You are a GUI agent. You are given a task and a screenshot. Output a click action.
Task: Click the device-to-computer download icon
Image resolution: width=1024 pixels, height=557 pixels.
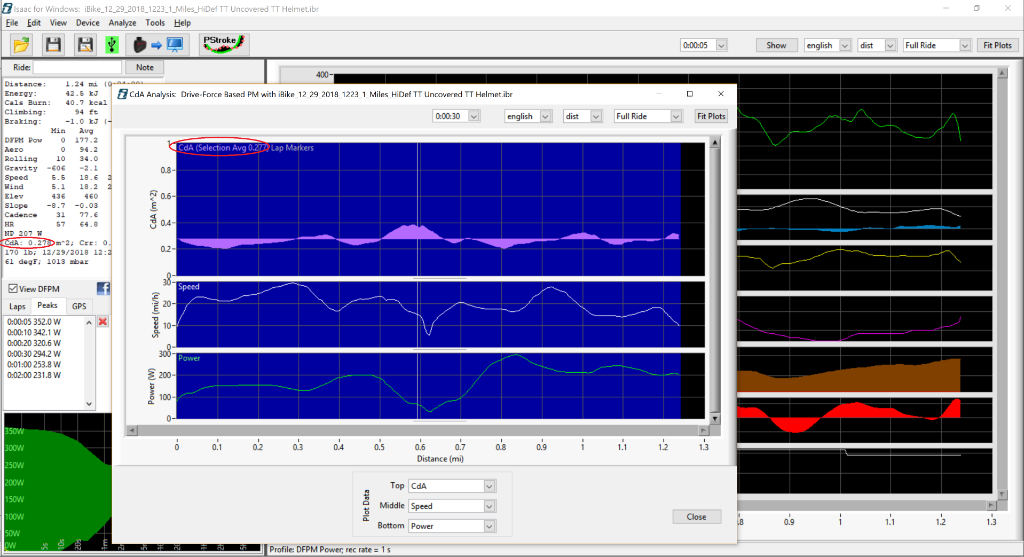tap(159, 45)
